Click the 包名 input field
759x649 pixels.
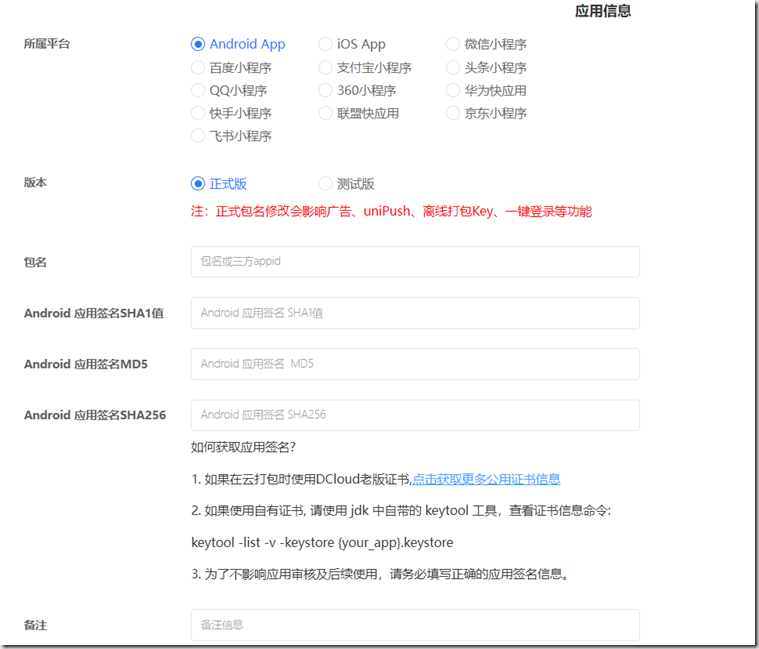(x=414, y=261)
